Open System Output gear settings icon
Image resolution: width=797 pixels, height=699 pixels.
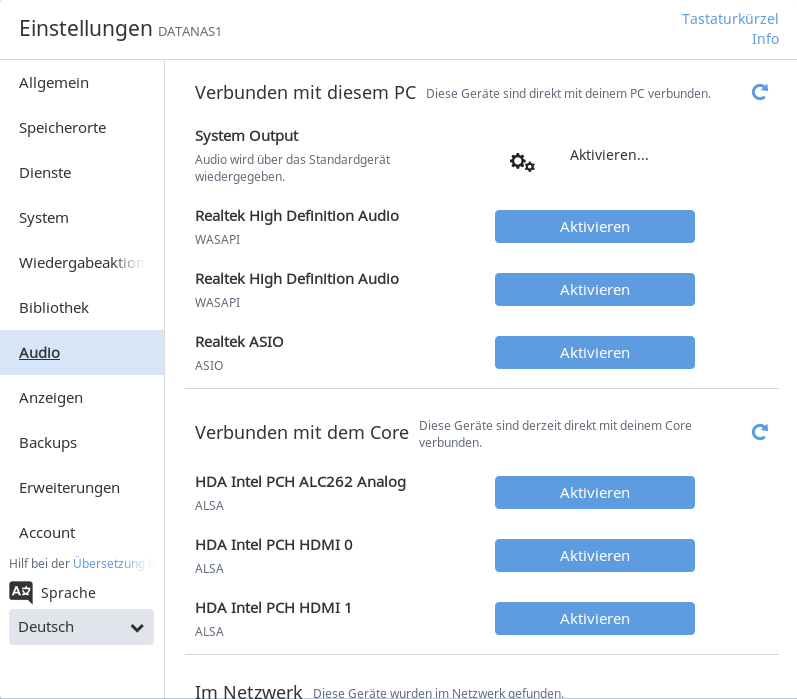pos(522,162)
